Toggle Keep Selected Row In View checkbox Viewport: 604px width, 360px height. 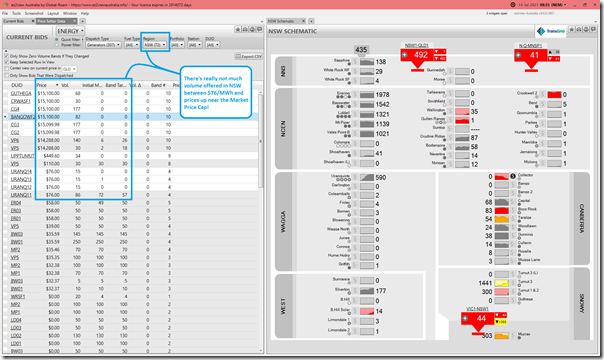coord(7,62)
